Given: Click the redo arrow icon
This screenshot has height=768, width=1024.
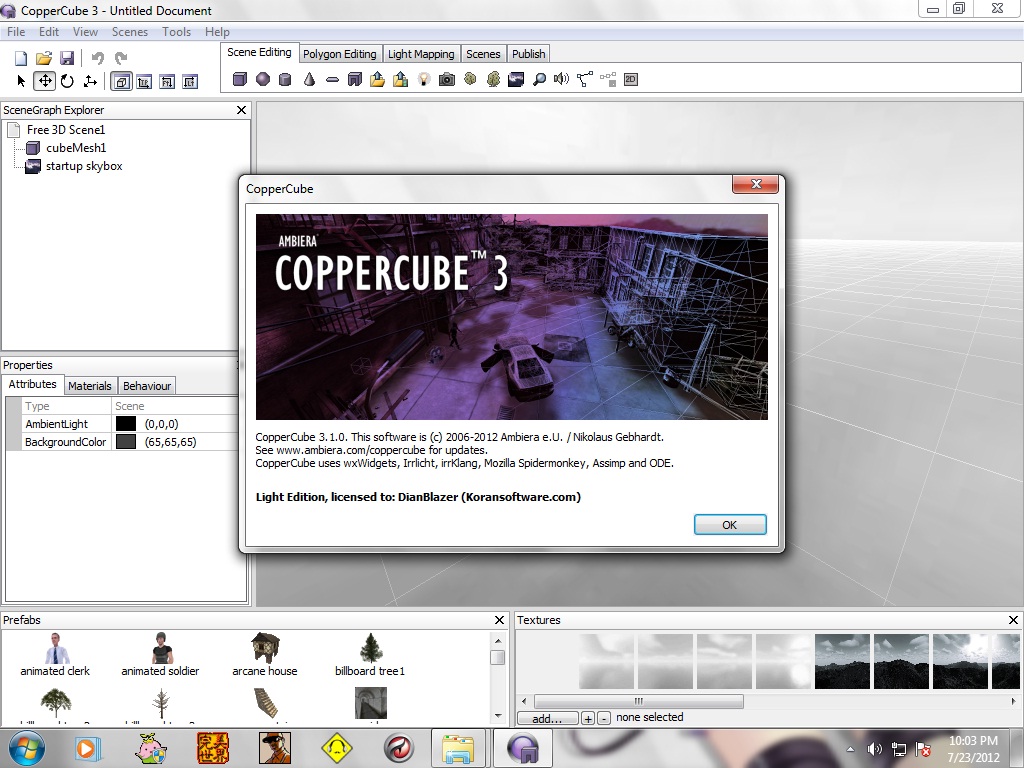Looking at the screenshot, I should (121, 58).
